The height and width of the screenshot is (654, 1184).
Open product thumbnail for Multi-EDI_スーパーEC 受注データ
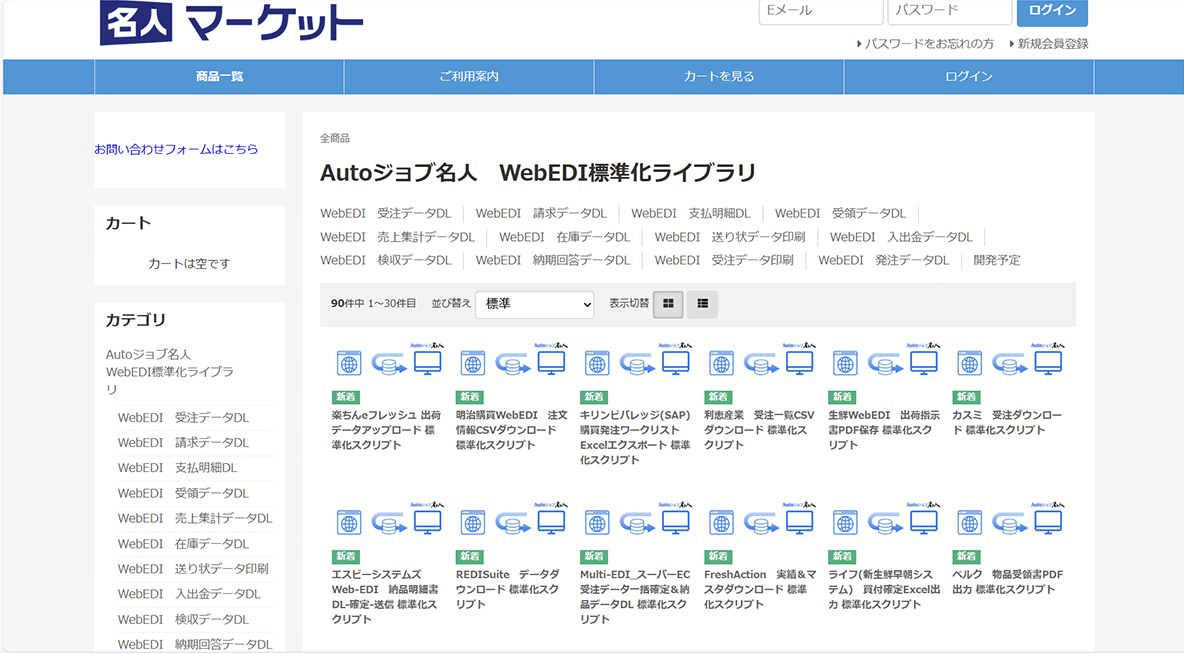click(636, 520)
